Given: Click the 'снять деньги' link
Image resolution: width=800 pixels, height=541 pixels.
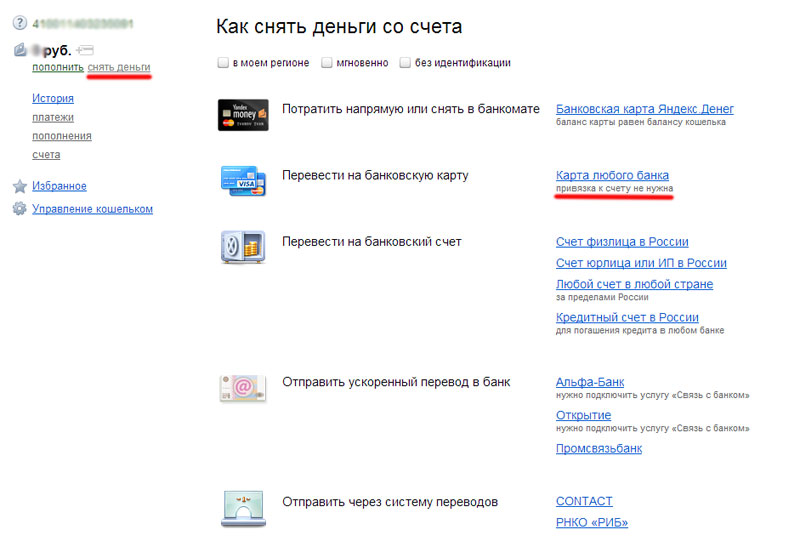Looking at the screenshot, I should pyautogui.click(x=119, y=67).
